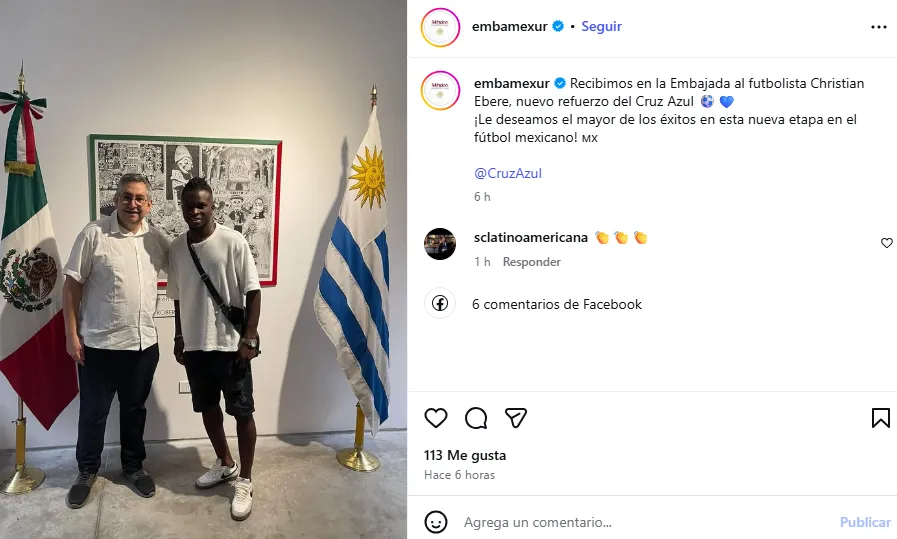This screenshot has height=539, width=897.
Task: Open the embamexur username in the caption
Action: coord(511,84)
